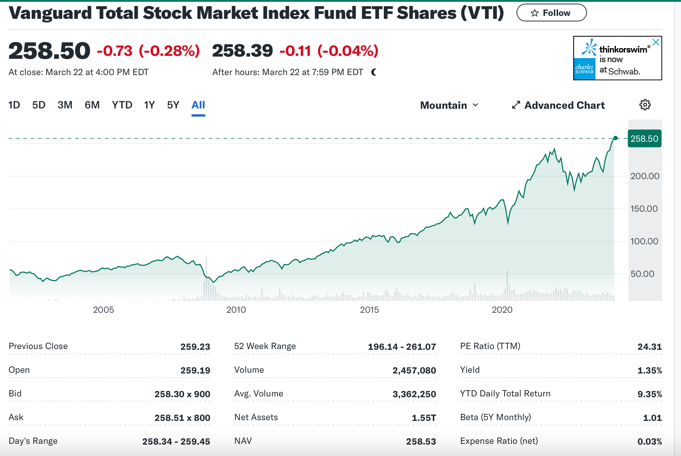Select the 6M time range tab
The image size is (681, 456).
click(x=92, y=105)
